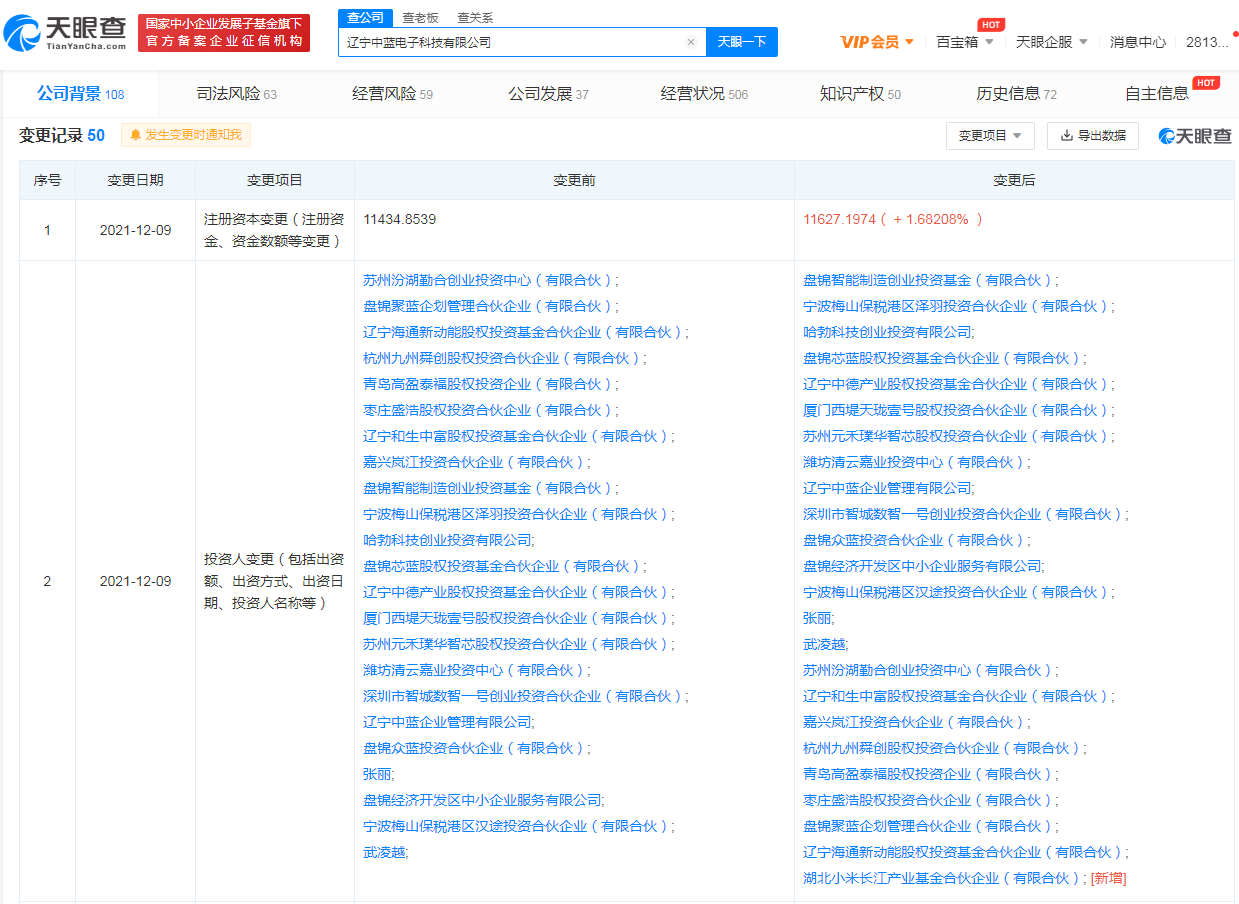Click the Tianyancha watermark logo at right
This screenshot has width=1239, height=904.
[x=1195, y=136]
